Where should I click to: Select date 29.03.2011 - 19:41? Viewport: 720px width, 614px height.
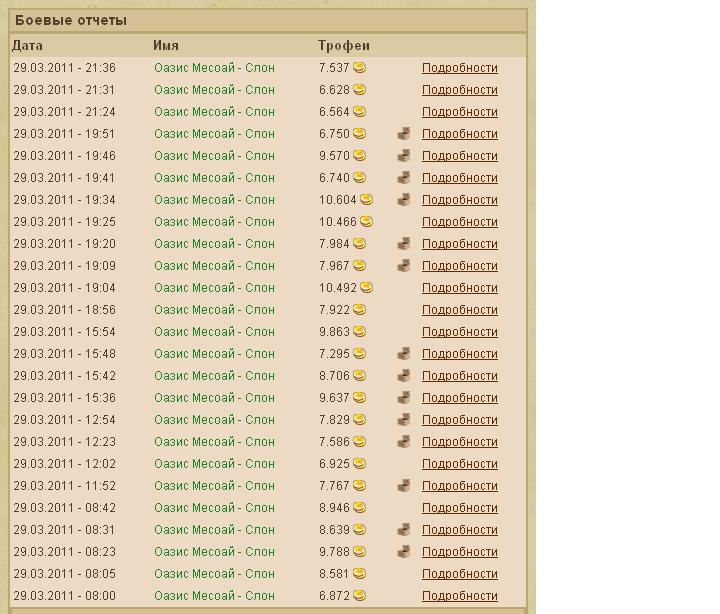64,178
